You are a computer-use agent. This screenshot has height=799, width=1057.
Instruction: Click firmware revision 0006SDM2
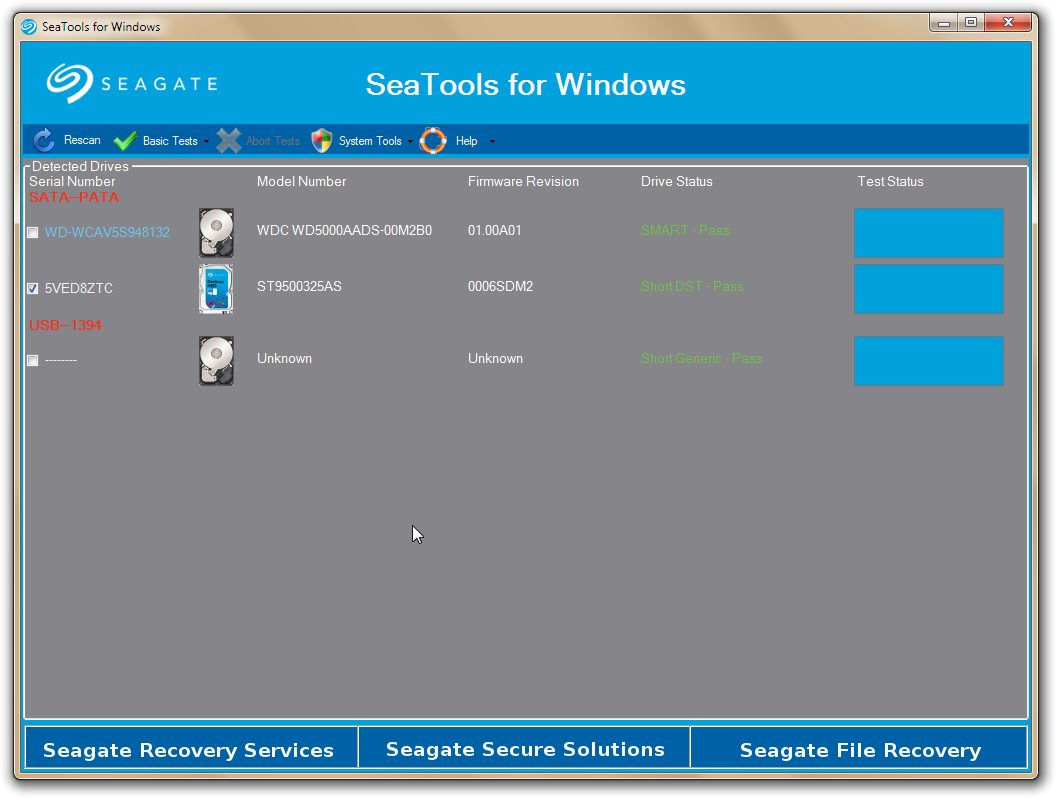tap(500, 287)
